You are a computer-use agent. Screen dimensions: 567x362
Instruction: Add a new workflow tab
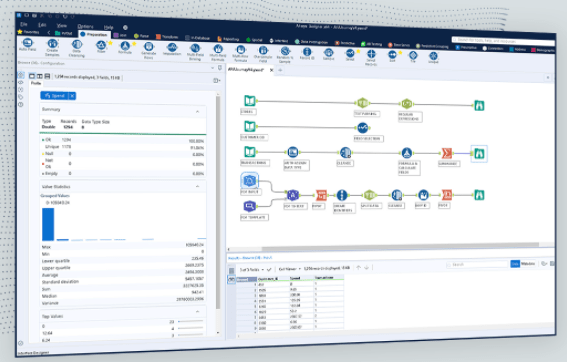[x=280, y=70]
